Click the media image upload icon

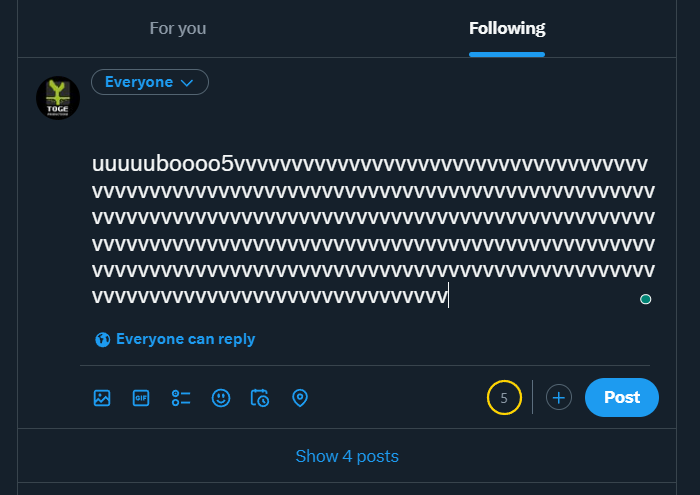click(102, 398)
